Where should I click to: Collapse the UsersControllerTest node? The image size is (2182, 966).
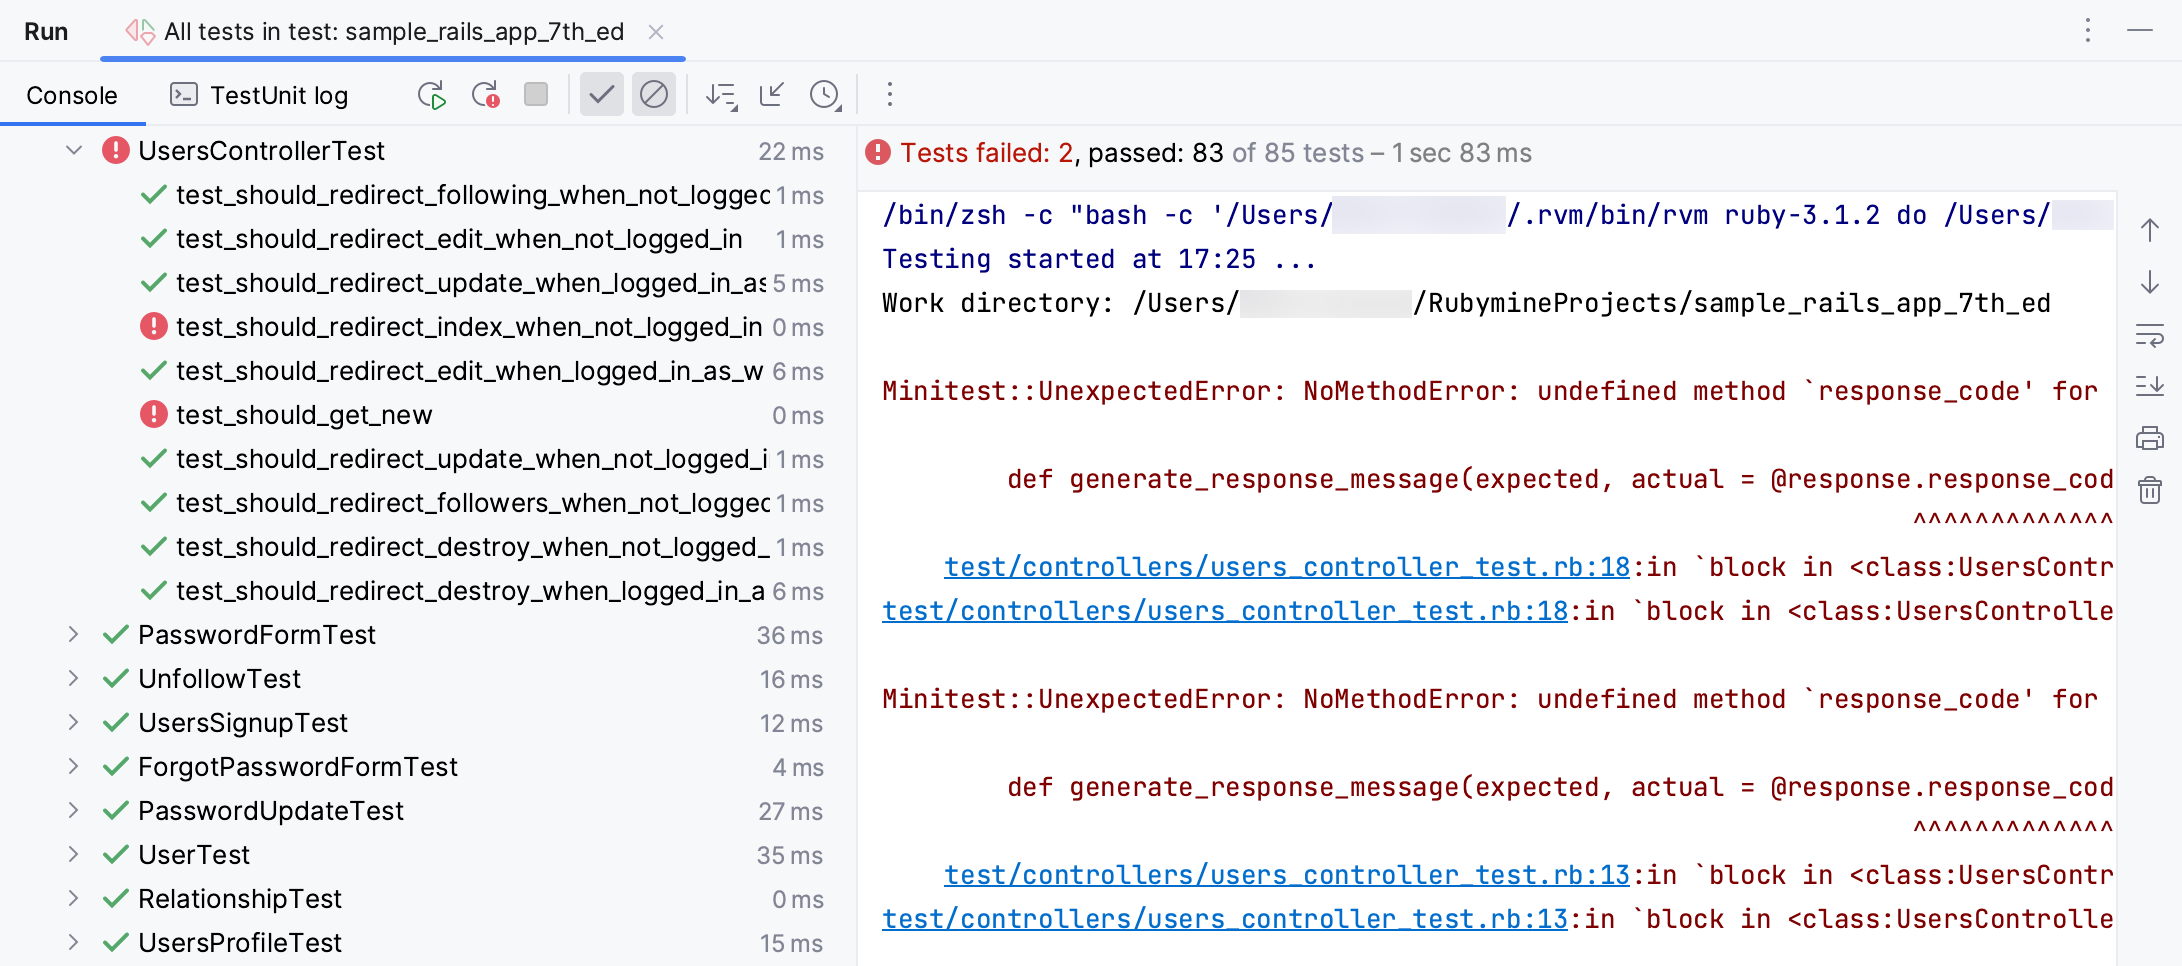pos(74,151)
